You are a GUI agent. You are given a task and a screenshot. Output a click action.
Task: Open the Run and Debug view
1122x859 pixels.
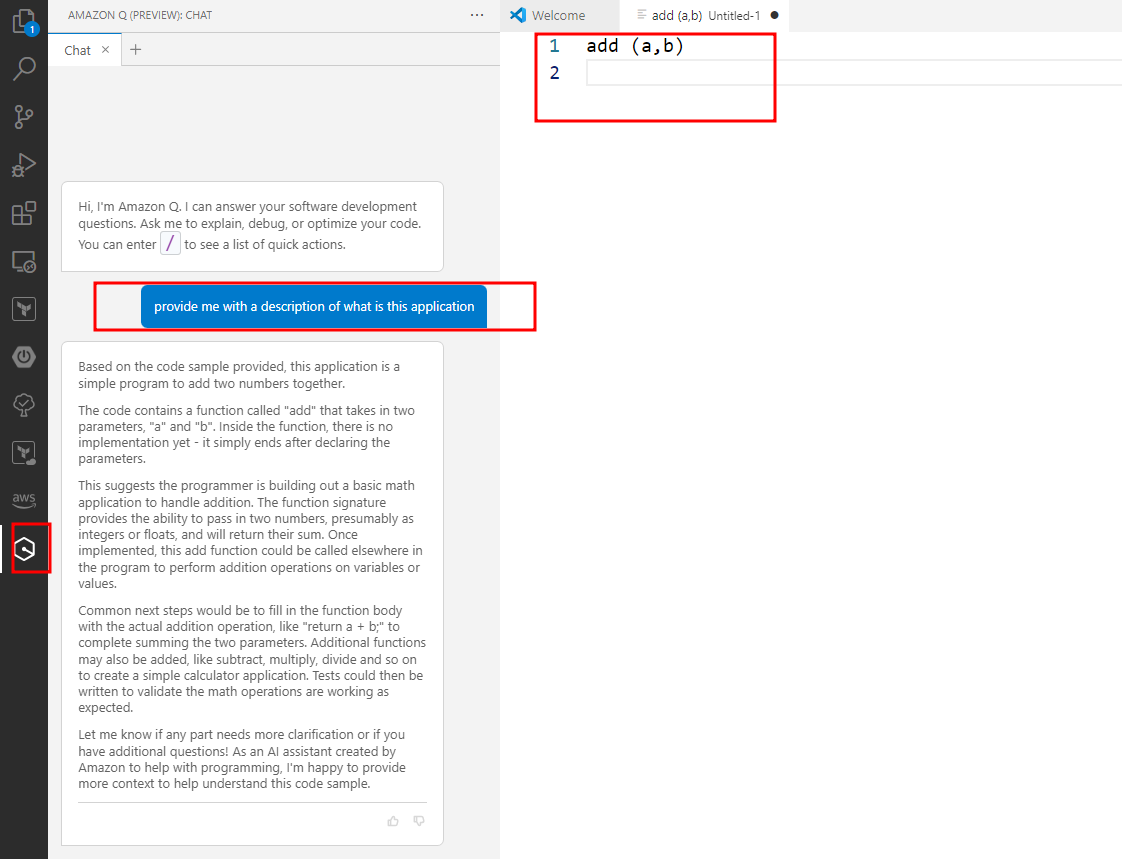24,165
